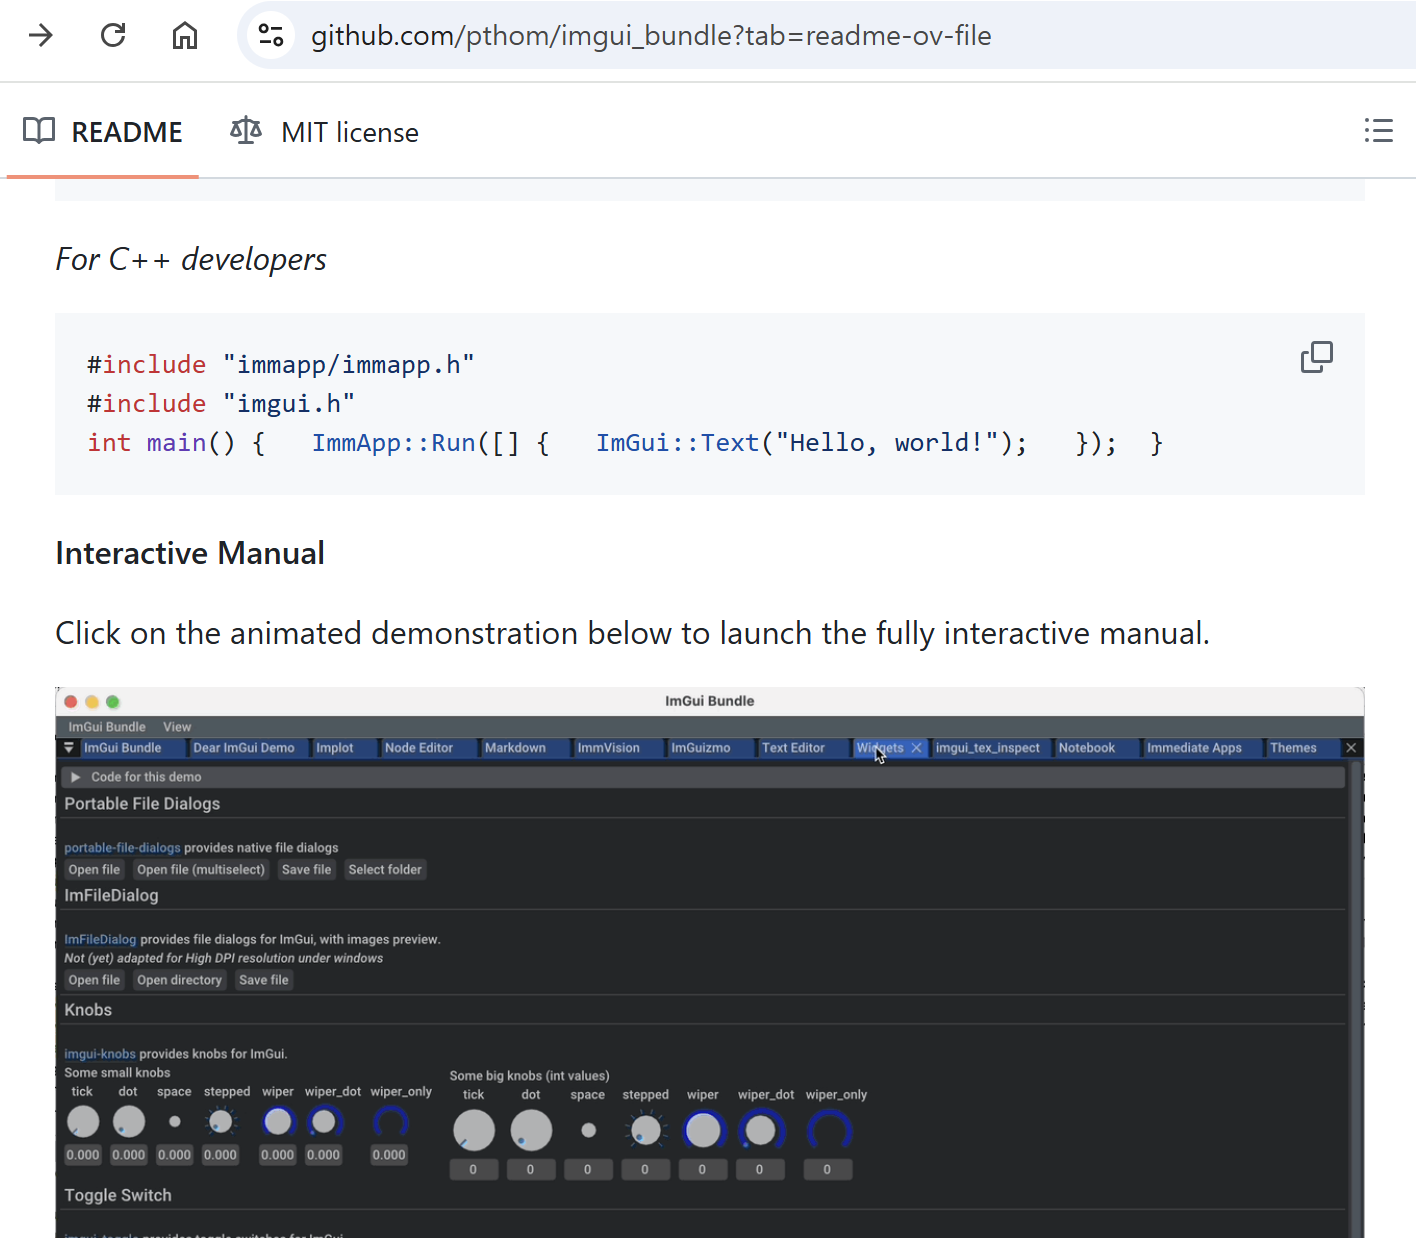Click the Interactive Manual heading
Image resolution: width=1416 pixels, height=1238 pixels.
point(190,553)
